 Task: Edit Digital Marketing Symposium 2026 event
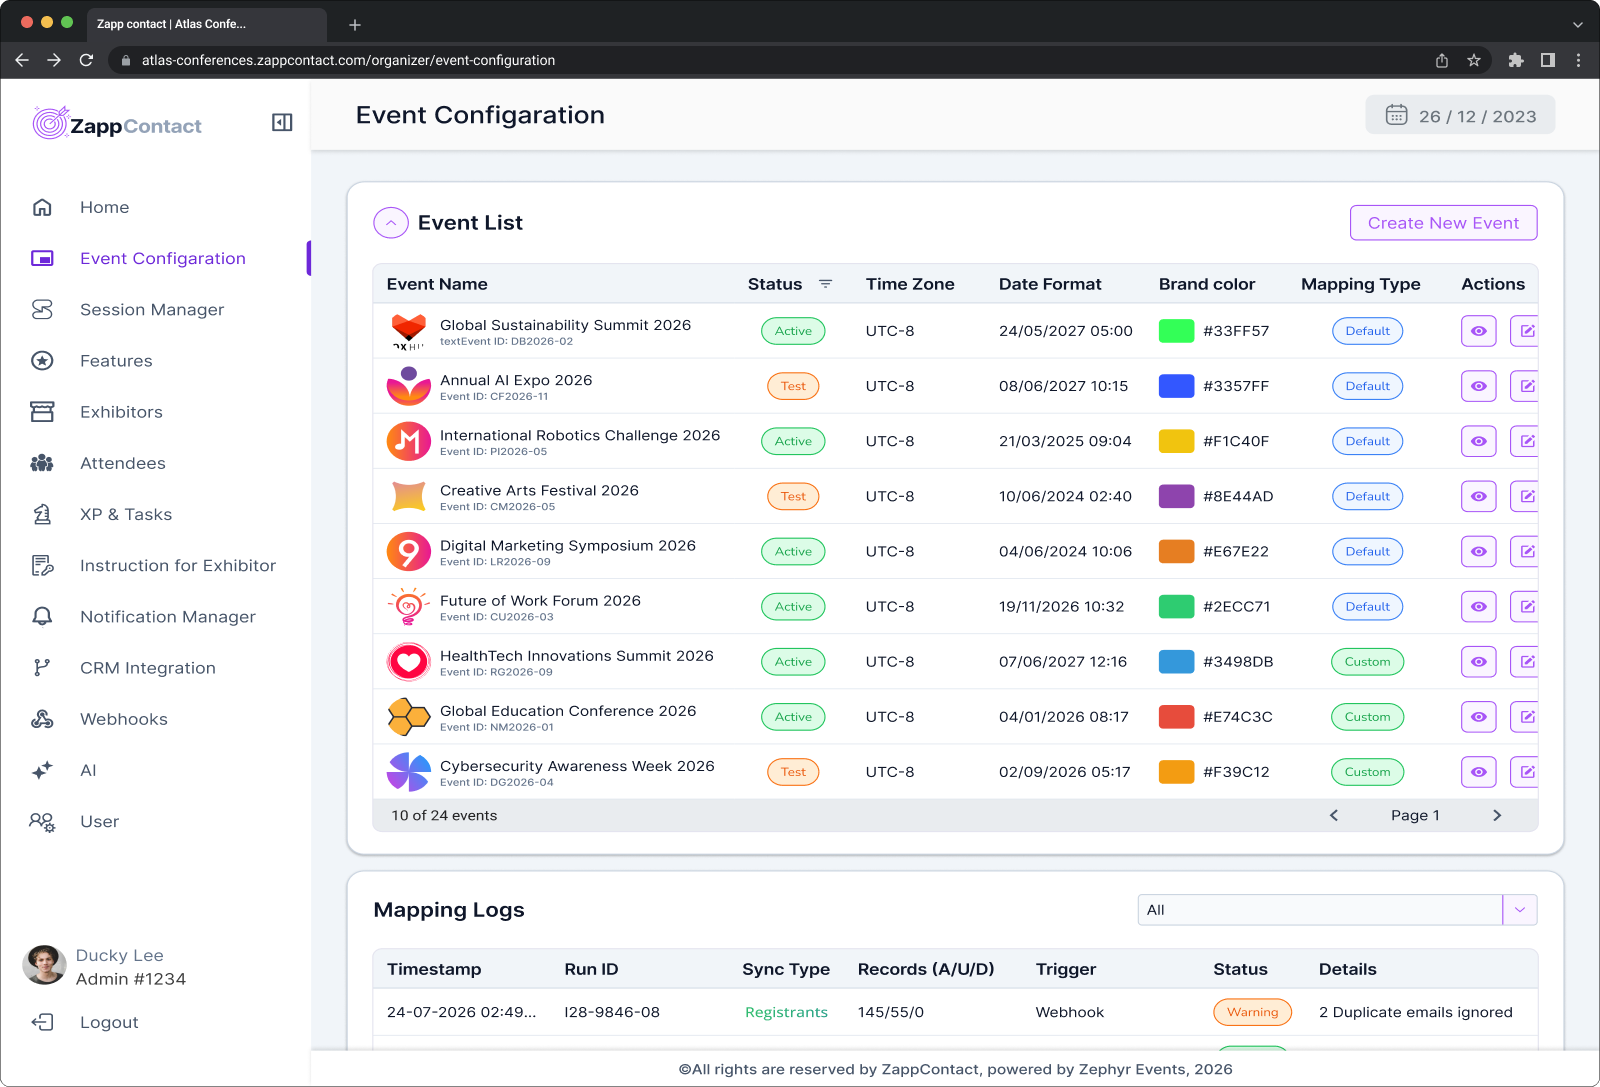[1525, 551]
